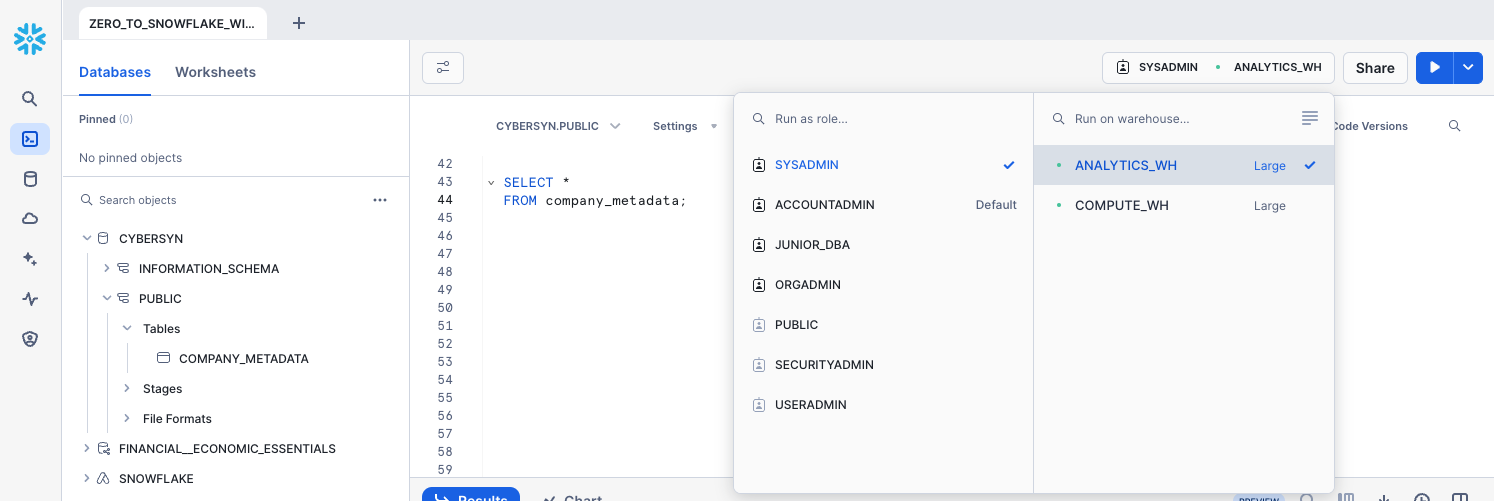This screenshot has width=1494, height=501.
Task: Expand the Stages folder
Action: [x=127, y=388]
